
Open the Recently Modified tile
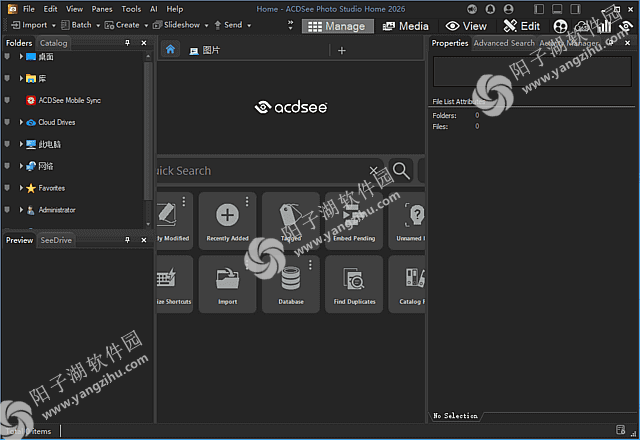(175, 220)
